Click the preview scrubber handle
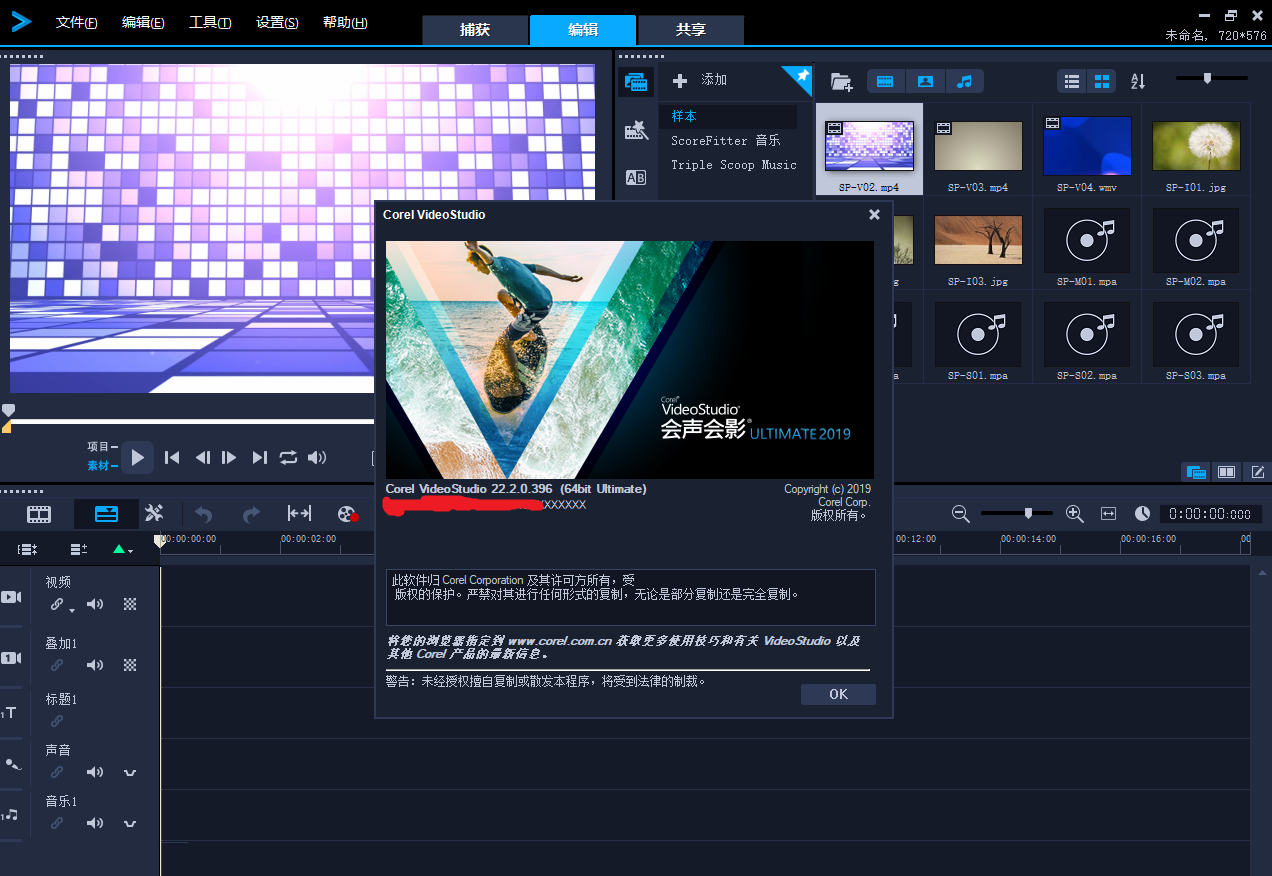 (x=8, y=410)
